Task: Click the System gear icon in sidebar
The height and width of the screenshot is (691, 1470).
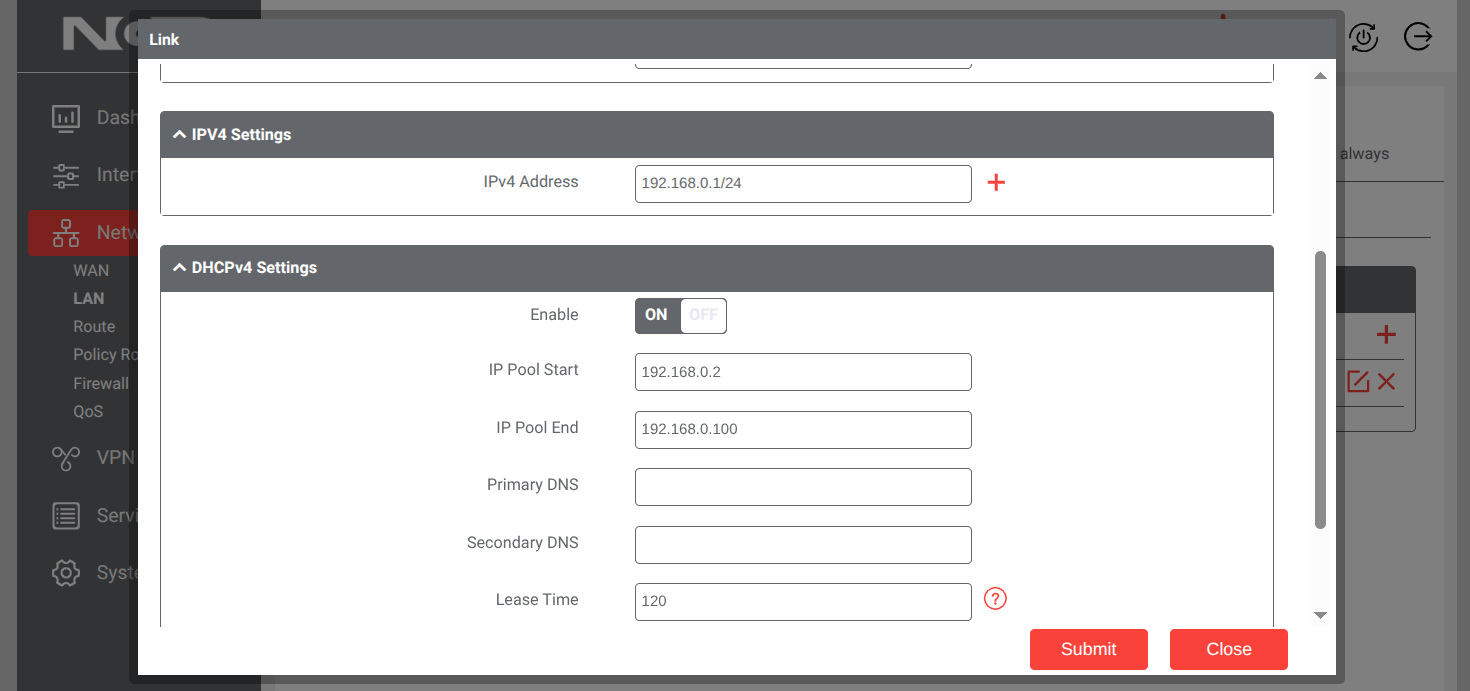Action: point(66,573)
